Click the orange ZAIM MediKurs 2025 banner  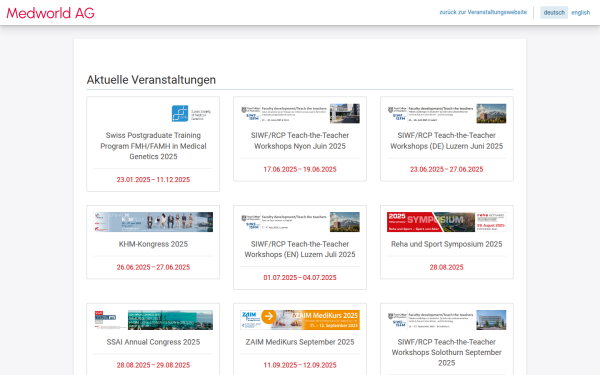click(300, 320)
